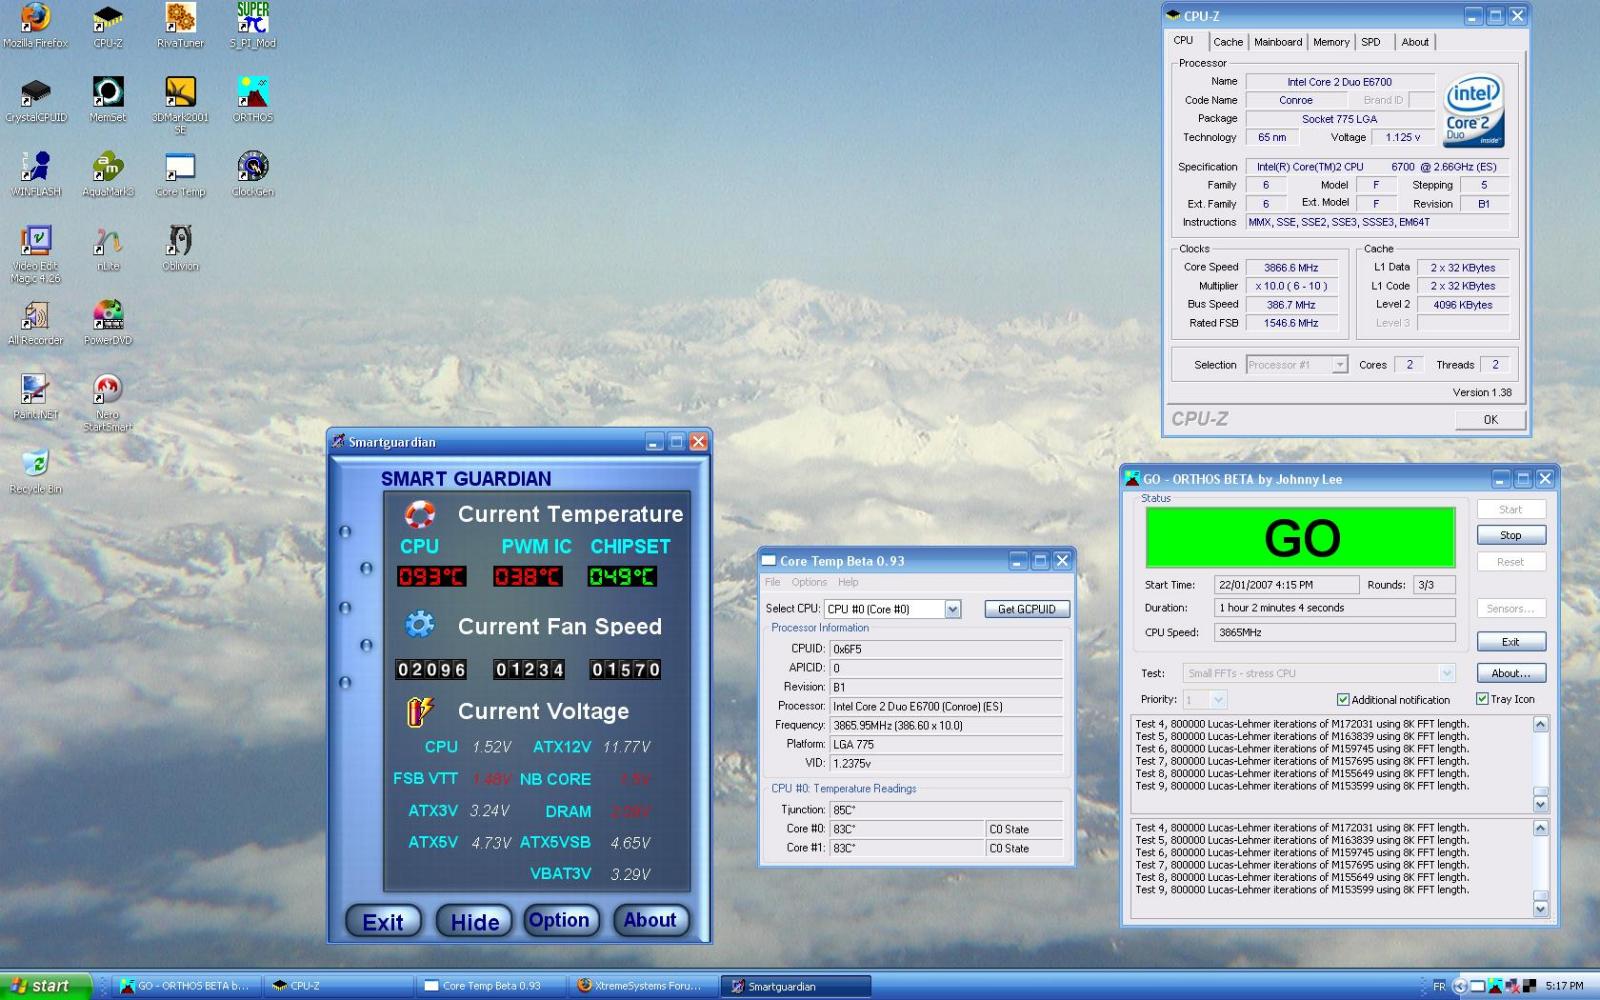The image size is (1600, 1000).
Task: Open the Options menu in Core Temp
Action: pos(809,582)
